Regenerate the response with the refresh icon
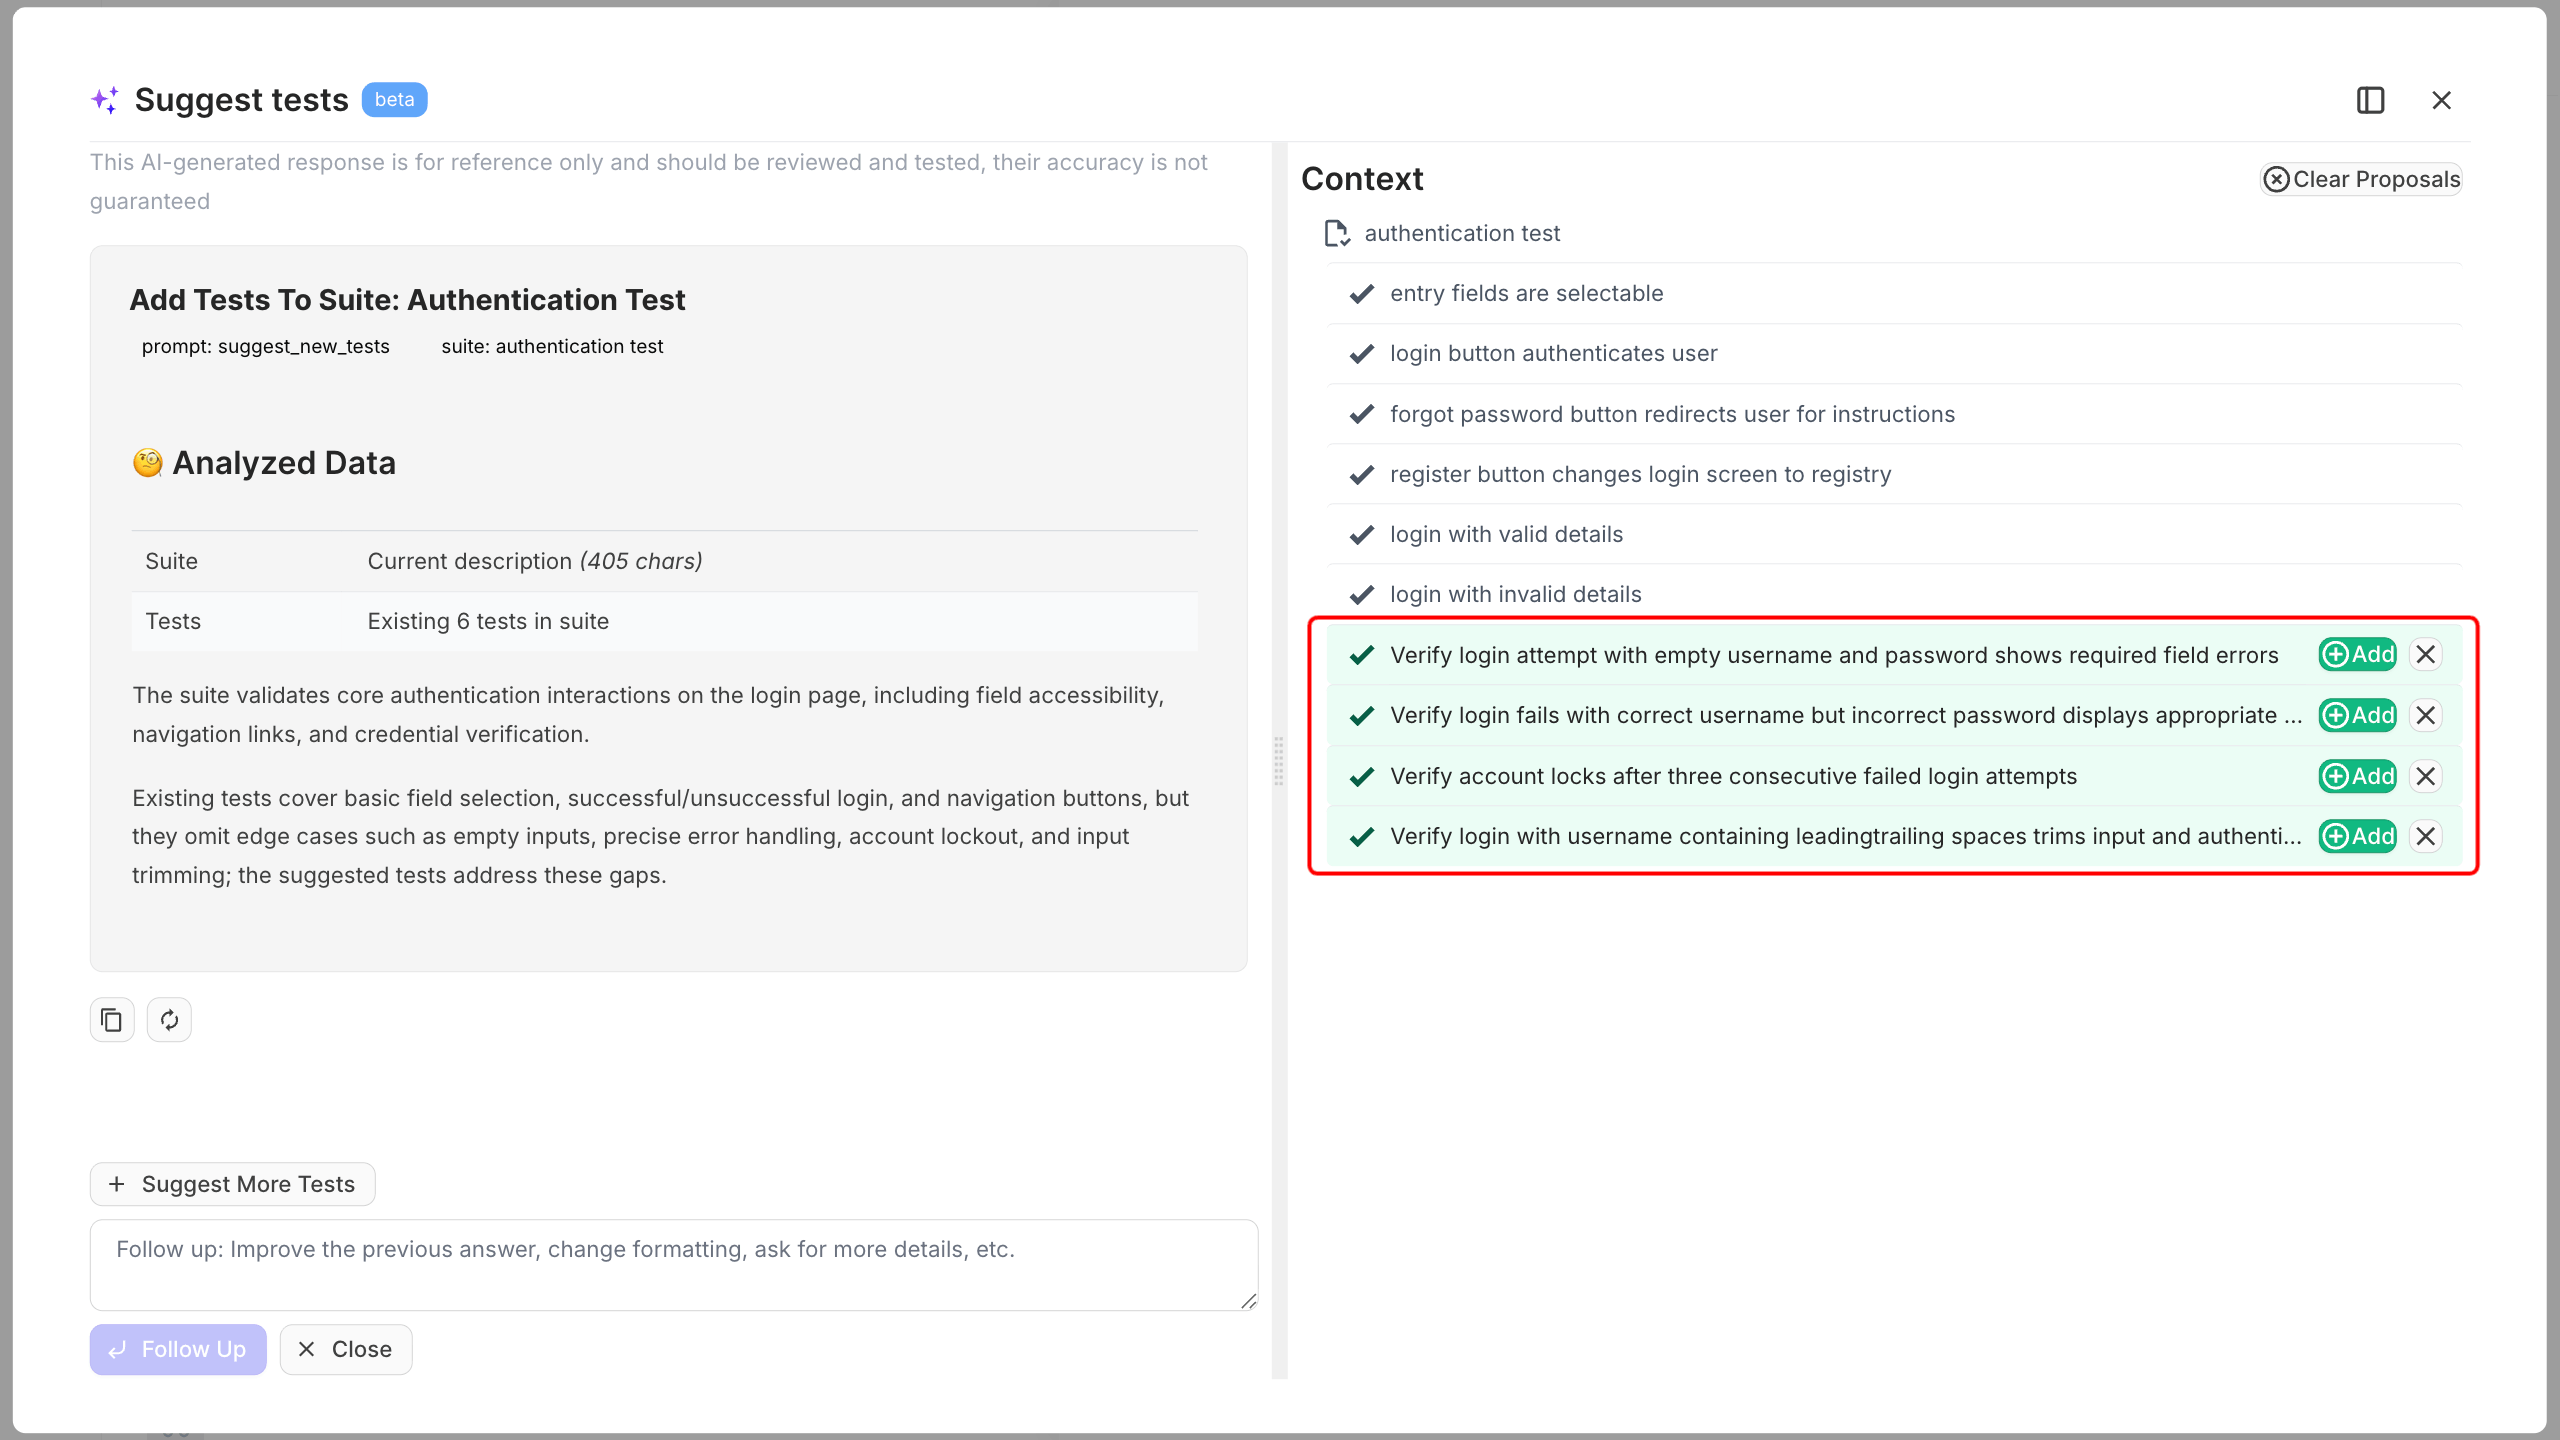This screenshot has width=2560, height=1440. (x=169, y=1020)
